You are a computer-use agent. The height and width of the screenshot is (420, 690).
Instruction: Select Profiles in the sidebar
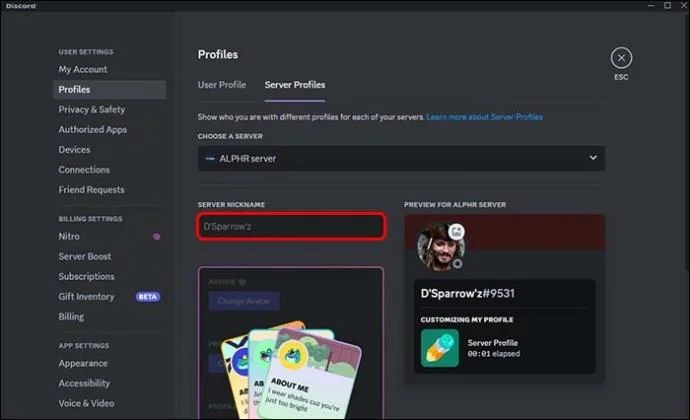click(x=110, y=89)
